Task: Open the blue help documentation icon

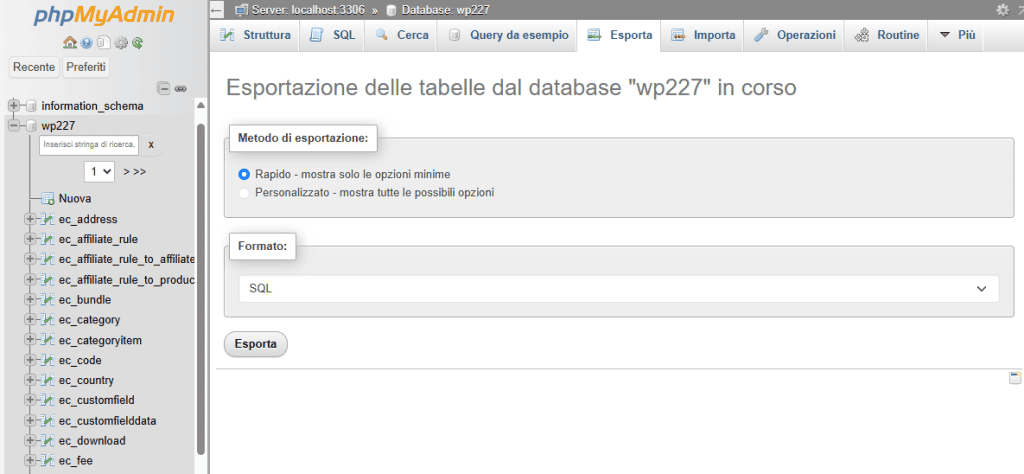Action: pos(86,43)
